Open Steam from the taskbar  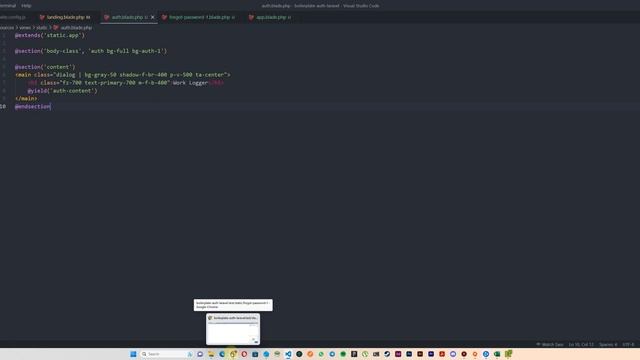coord(387,354)
